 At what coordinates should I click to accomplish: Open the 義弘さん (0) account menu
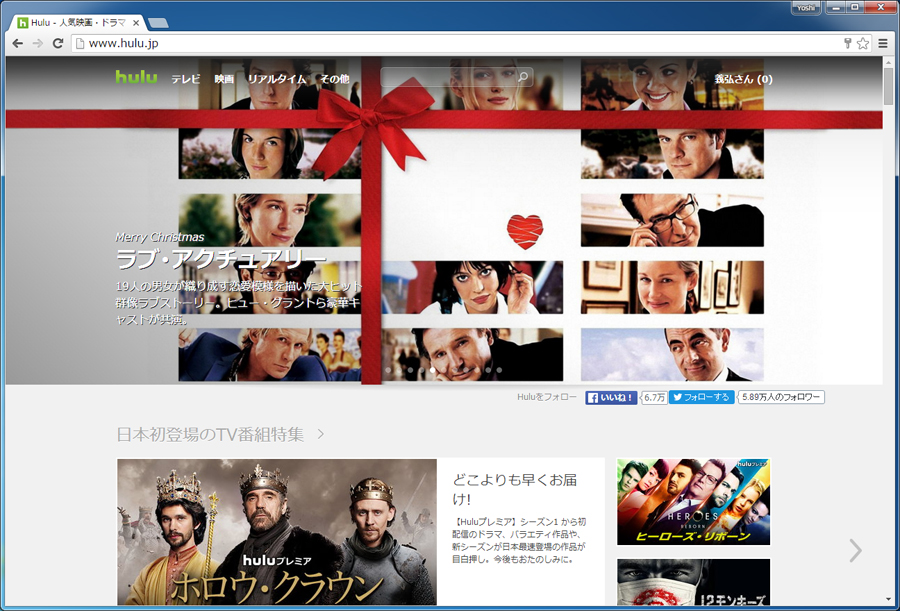tap(743, 79)
